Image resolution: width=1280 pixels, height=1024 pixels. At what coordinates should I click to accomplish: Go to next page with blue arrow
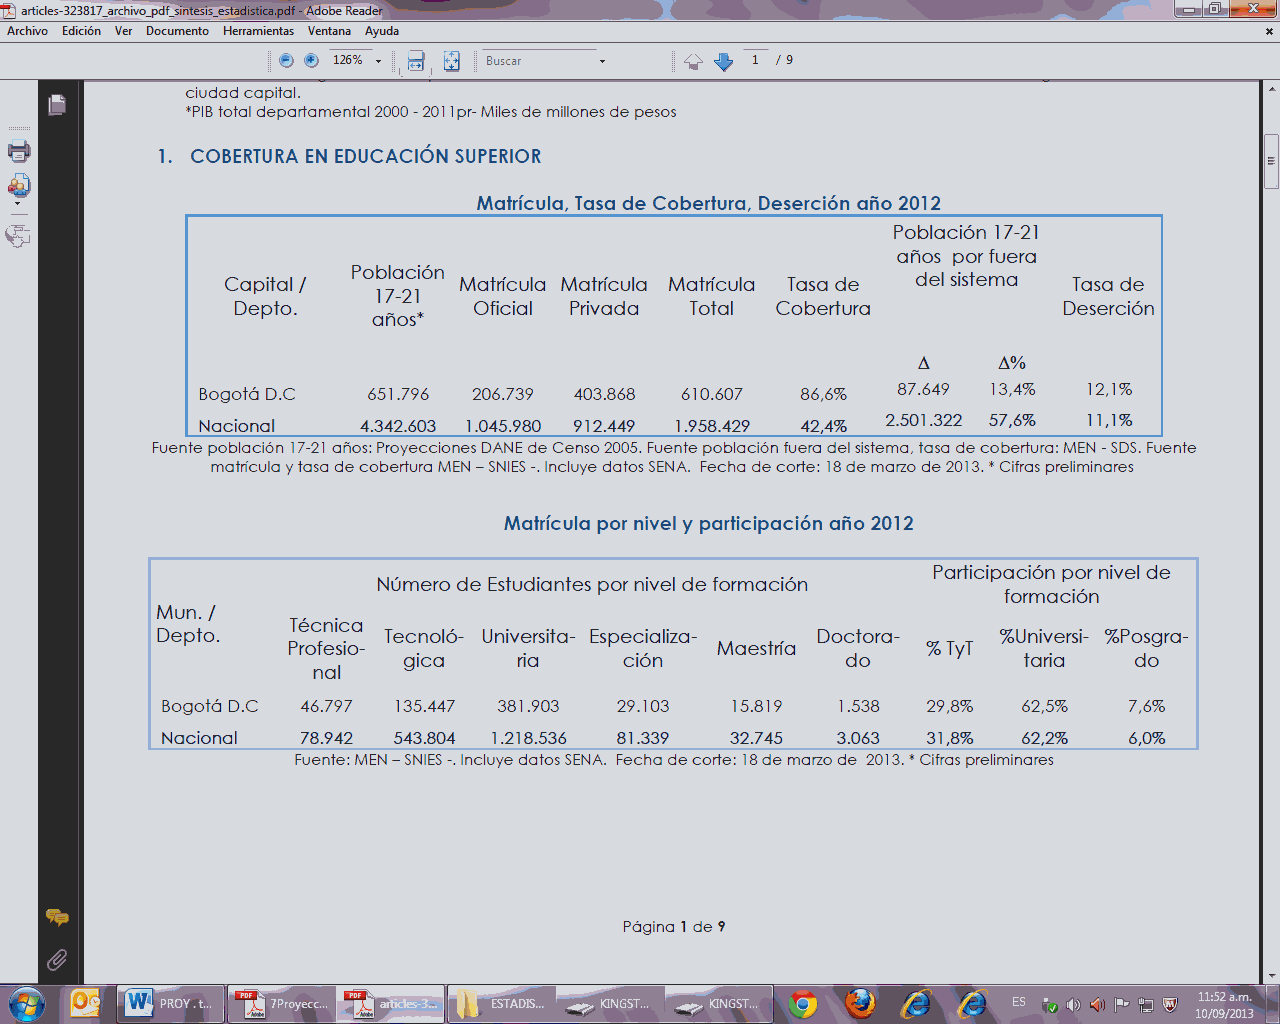pos(724,62)
